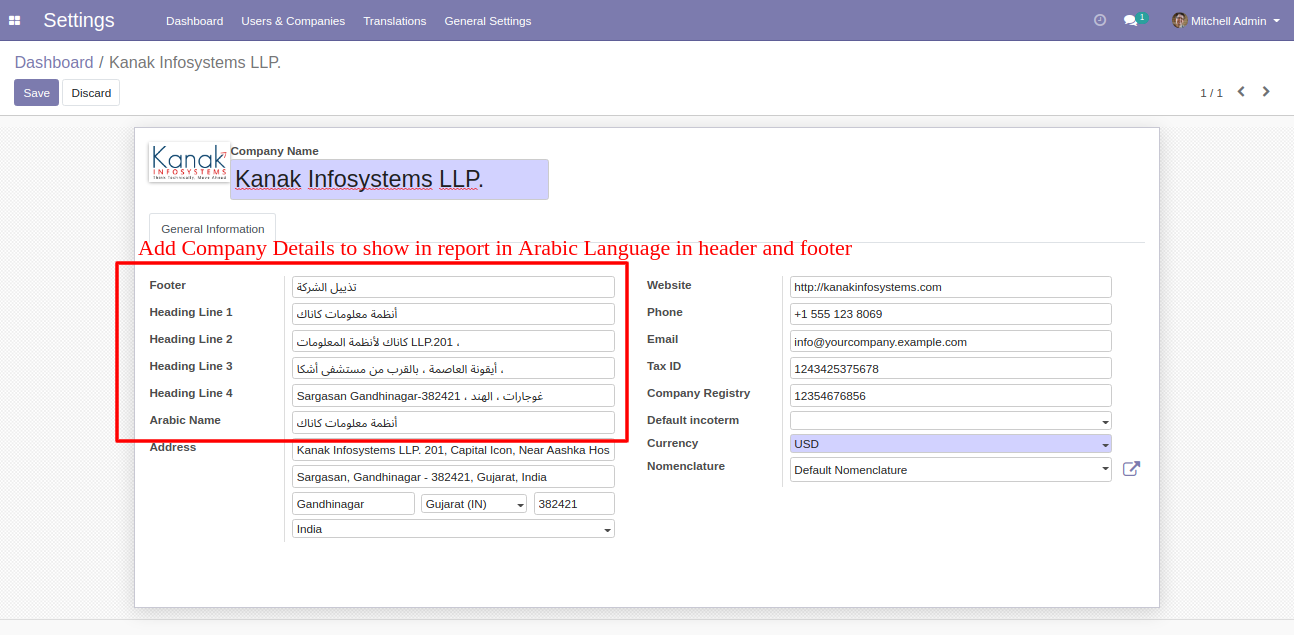Click the Footer field label
This screenshot has width=1294, height=635.
coord(168,285)
